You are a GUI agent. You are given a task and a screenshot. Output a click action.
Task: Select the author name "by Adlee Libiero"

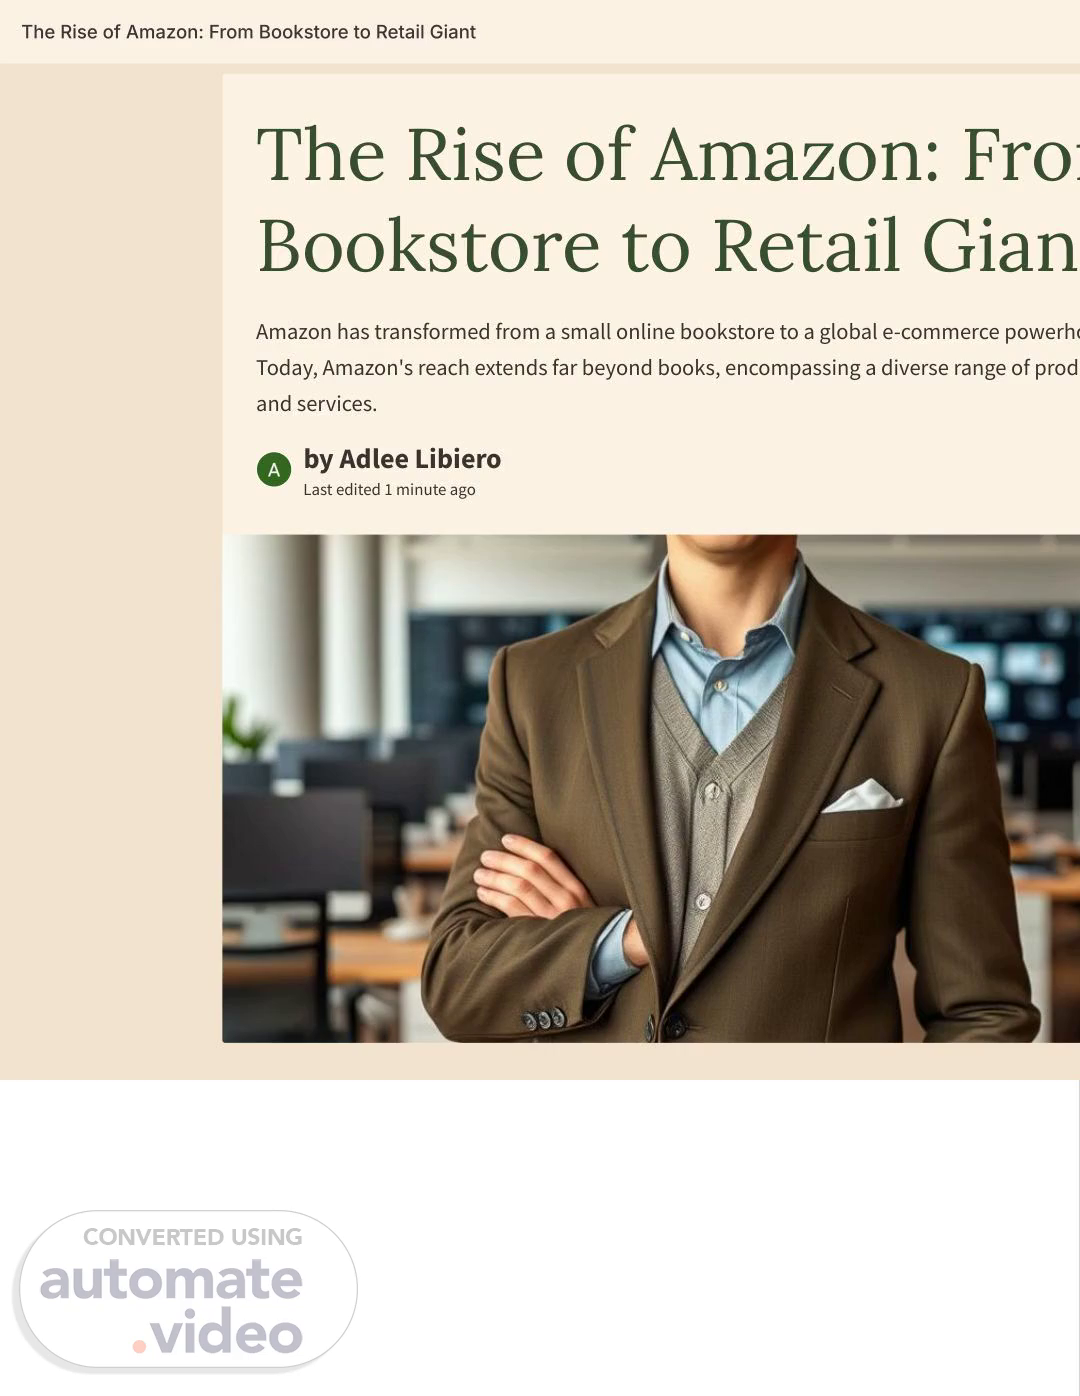point(402,459)
